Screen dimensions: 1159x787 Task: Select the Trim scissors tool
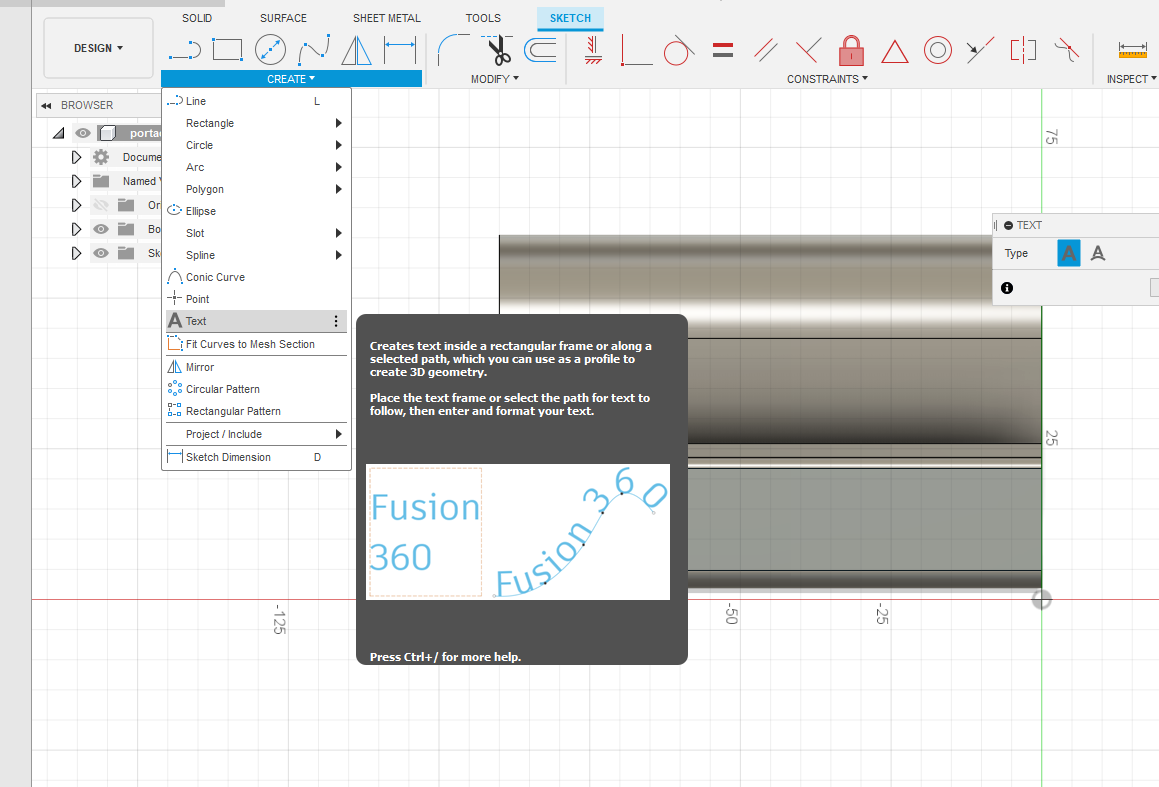pos(498,48)
